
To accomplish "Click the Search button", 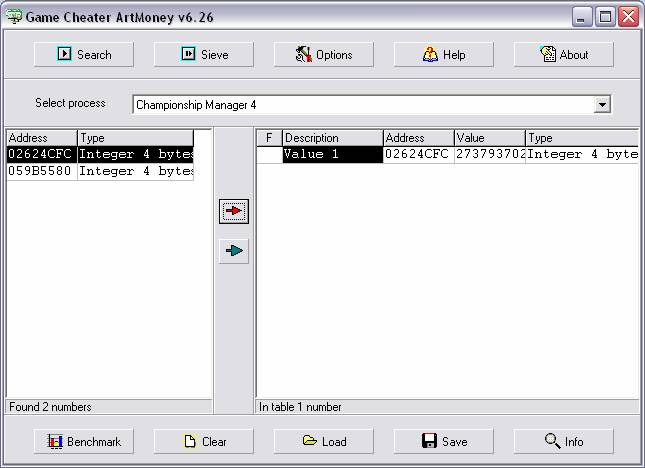I will click(84, 54).
